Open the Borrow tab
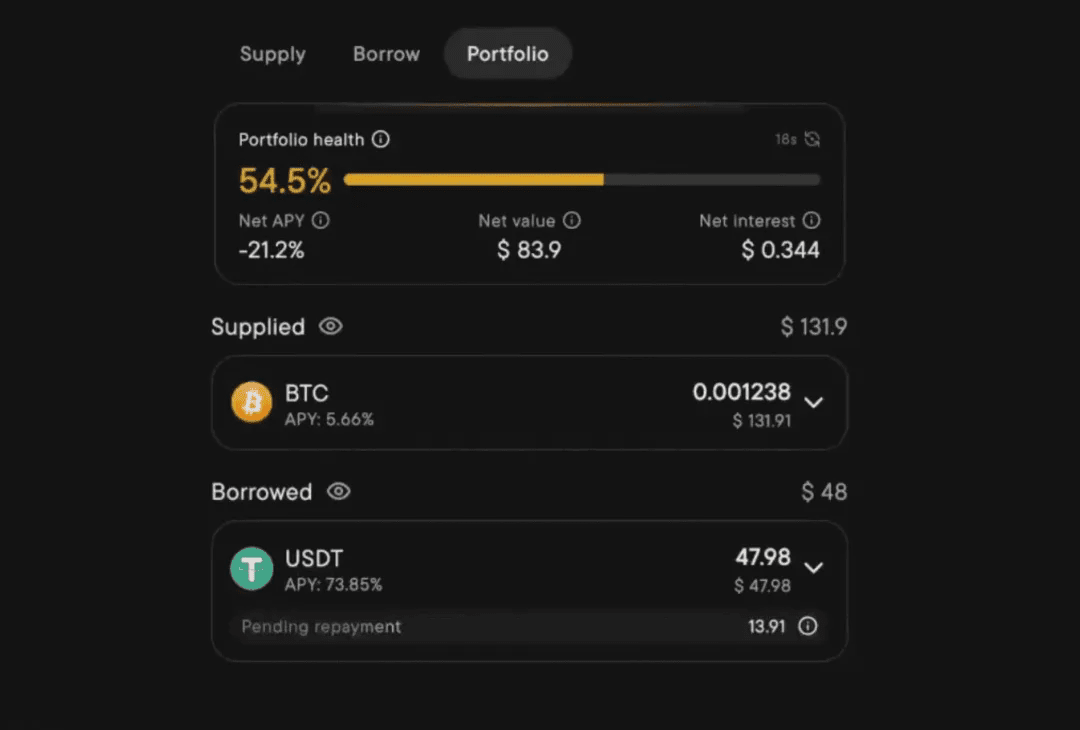This screenshot has width=1080, height=730. pos(386,54)
